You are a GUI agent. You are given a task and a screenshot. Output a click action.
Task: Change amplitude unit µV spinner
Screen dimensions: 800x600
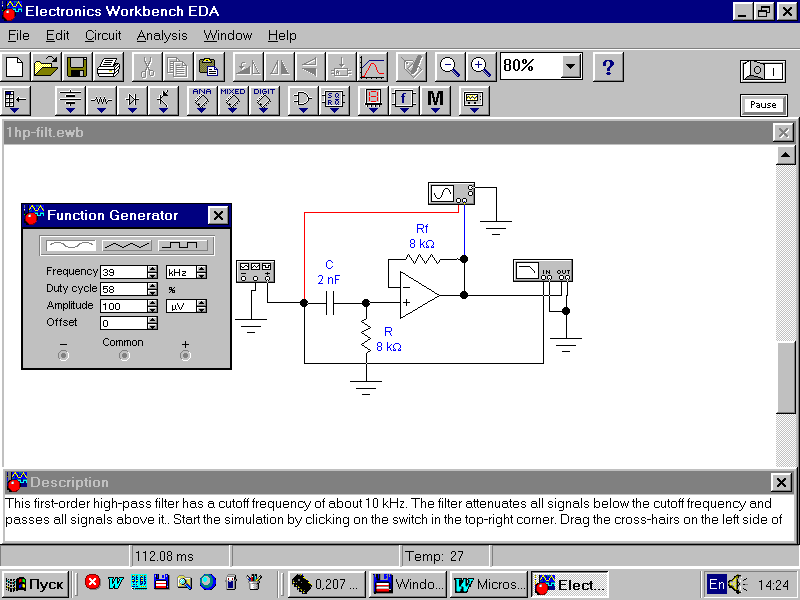[x=202, y=306]
